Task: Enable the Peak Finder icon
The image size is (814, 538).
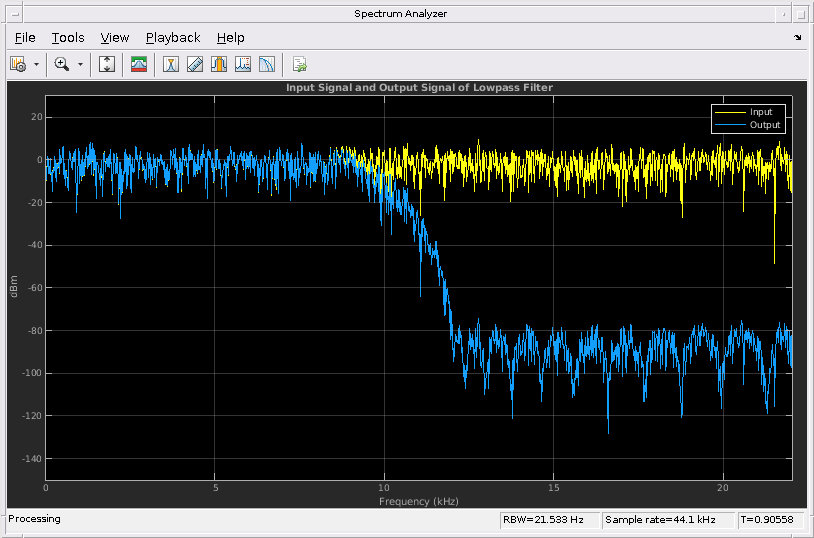Action: [x=243, y=64]
